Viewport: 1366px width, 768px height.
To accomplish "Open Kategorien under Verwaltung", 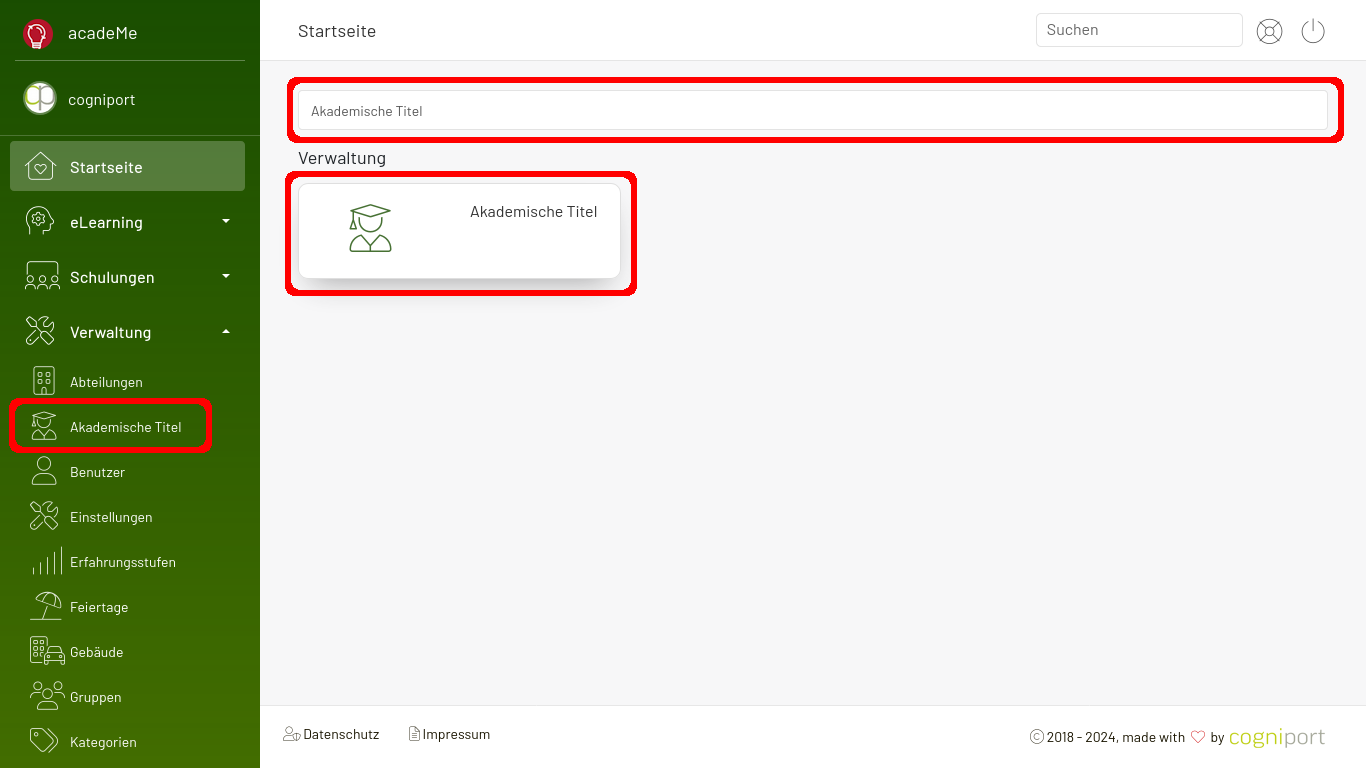I will pyautogui.click(x=103, y=742).
